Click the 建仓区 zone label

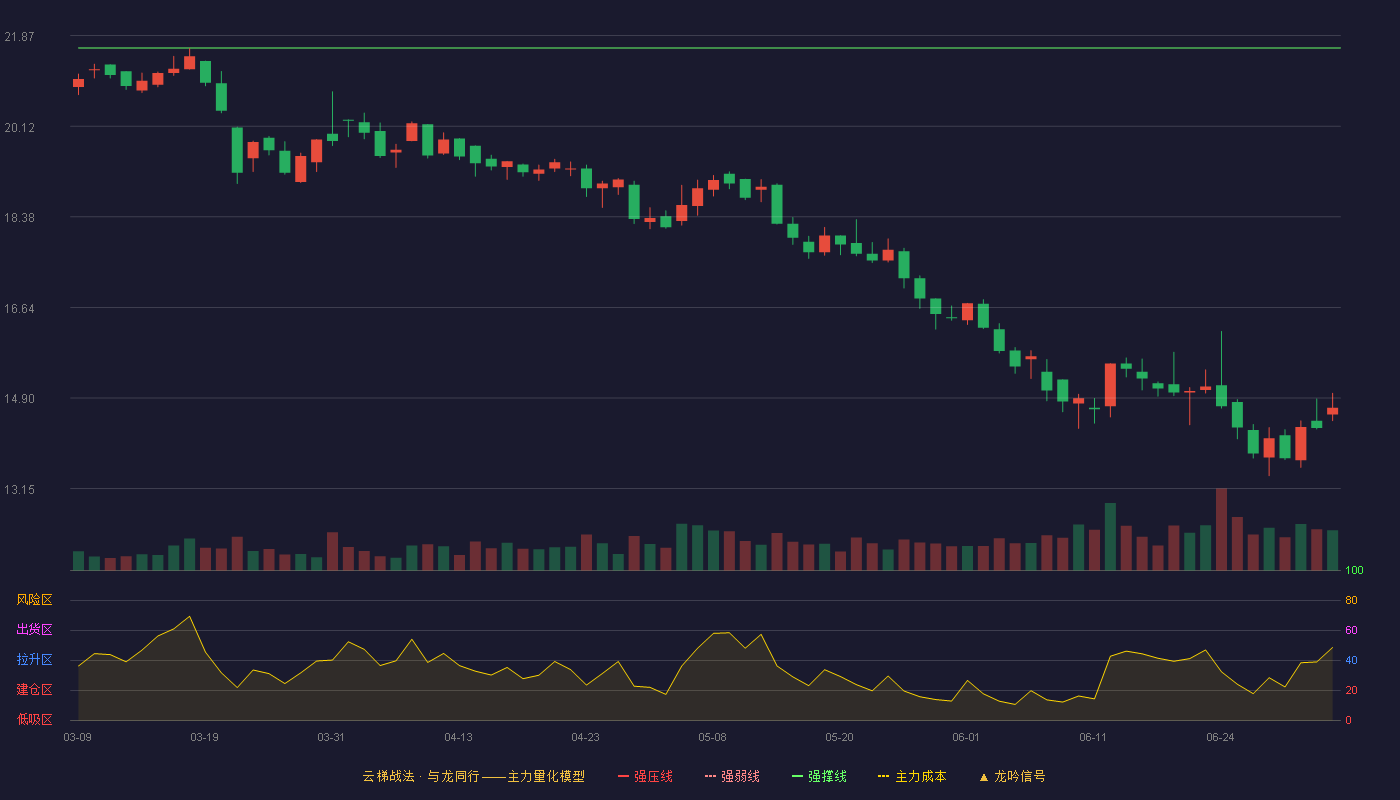[x=34, y=690]
